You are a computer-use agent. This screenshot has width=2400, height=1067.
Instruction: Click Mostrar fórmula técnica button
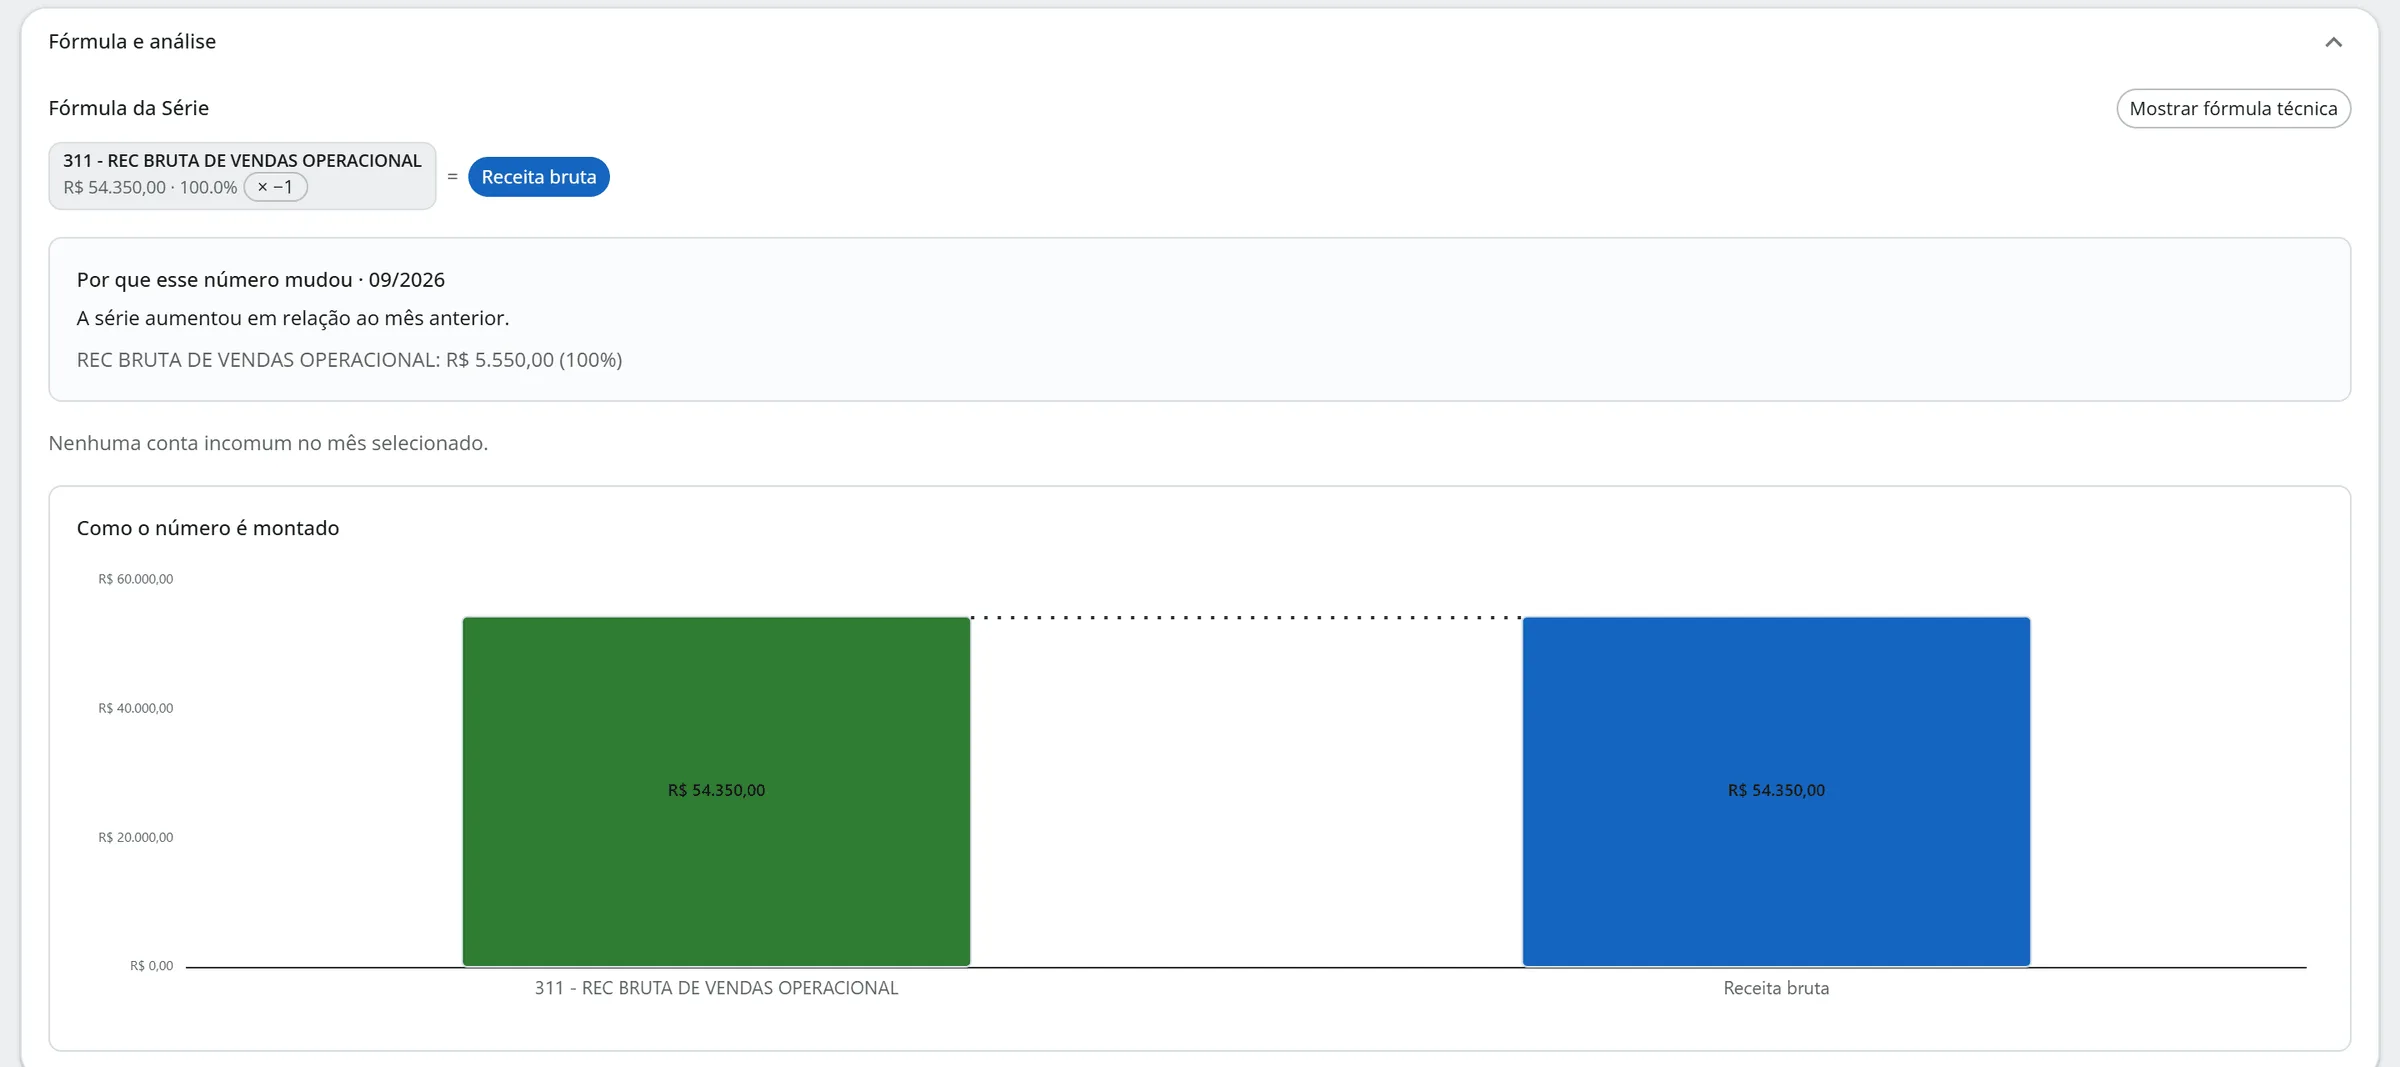[x=2233, y=108]
